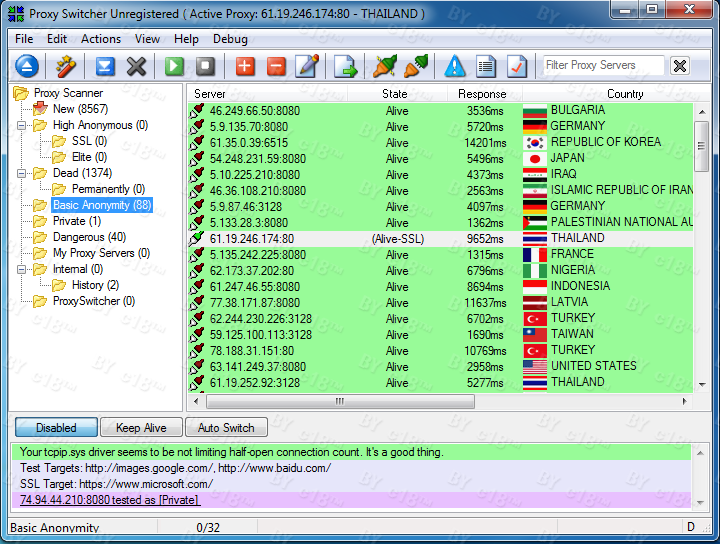Viewport: 720px width, 544px height.
Task: Click the black X delete icon in toolbar
Action: pyautogui.click(x=136, y=67)
